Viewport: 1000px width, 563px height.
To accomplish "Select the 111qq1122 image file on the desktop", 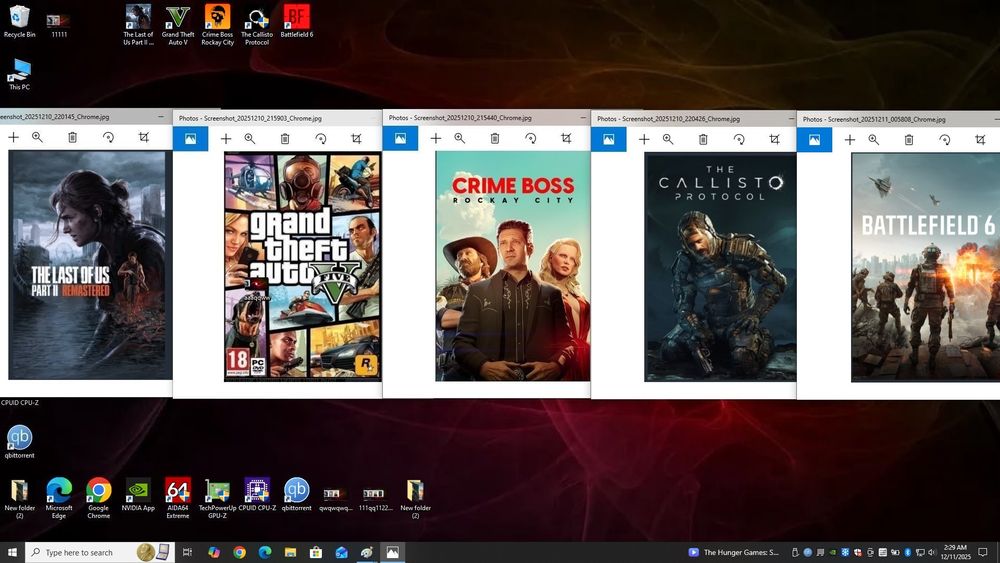I will coord(375,500).
